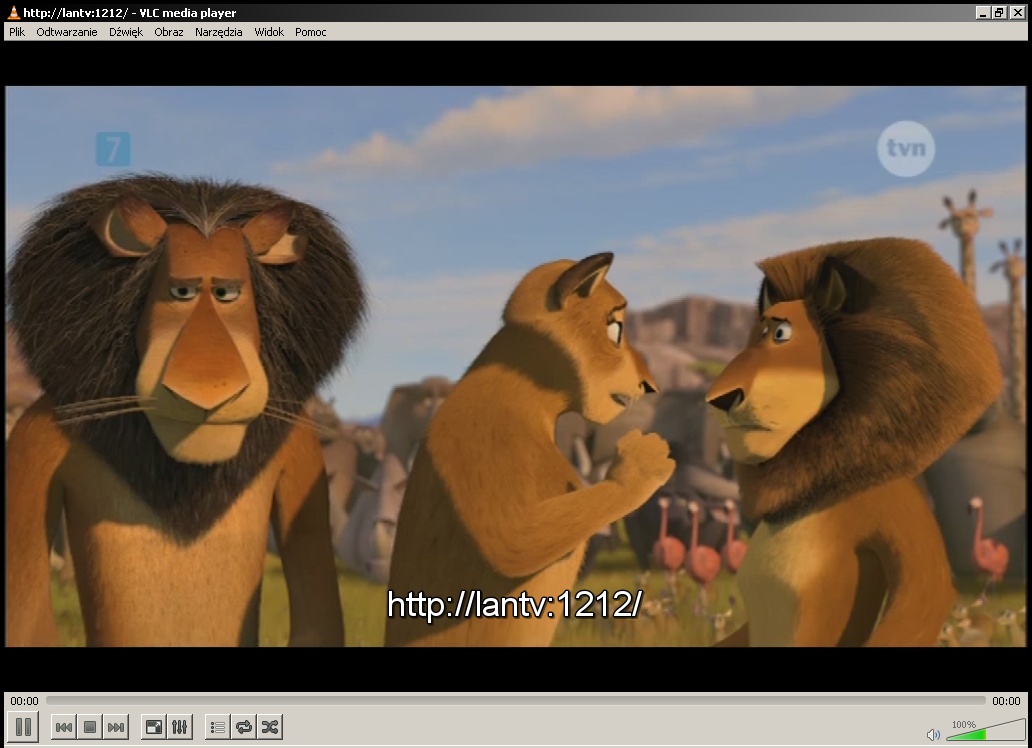Stop playback with the stop button
The image size is (1032, 748).
pos(90,727)
